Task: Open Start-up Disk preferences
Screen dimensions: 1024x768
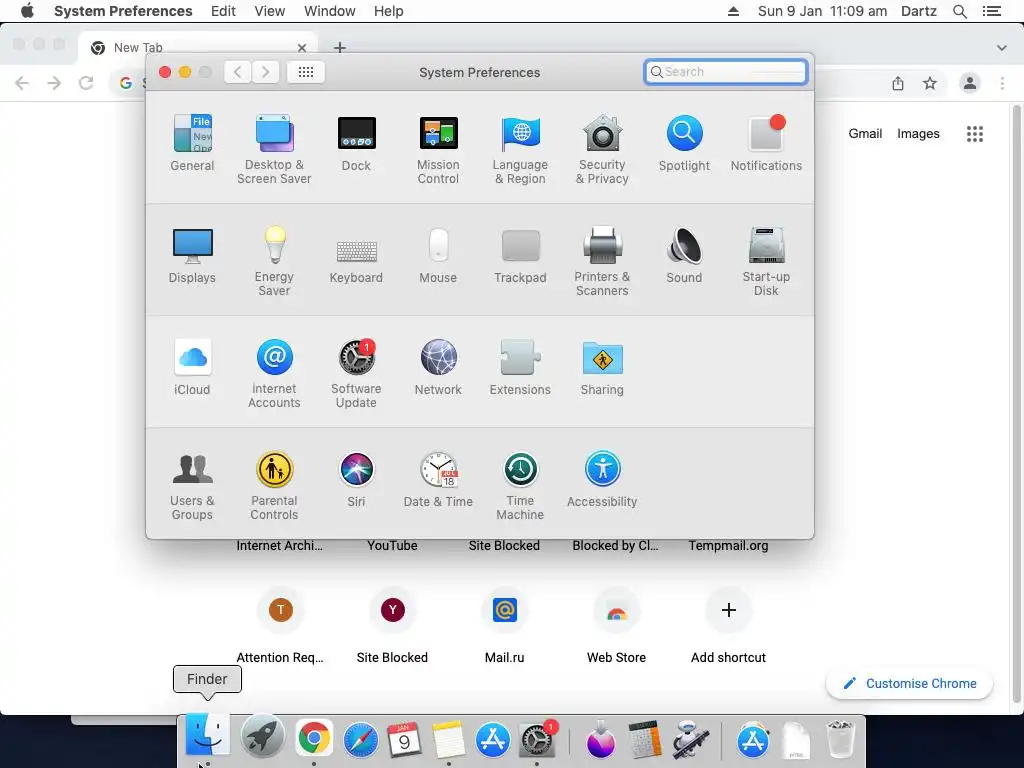Action: point(766,261)
